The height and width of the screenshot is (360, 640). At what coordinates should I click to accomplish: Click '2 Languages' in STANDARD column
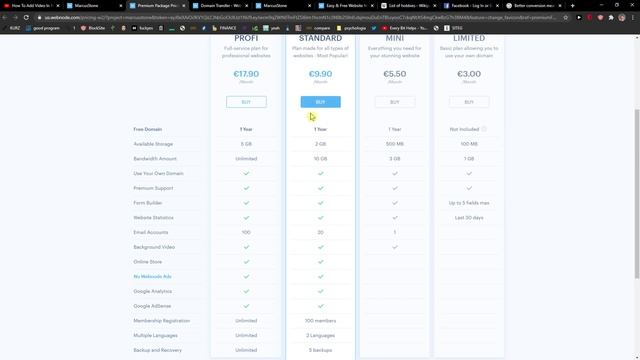[320, 335]
